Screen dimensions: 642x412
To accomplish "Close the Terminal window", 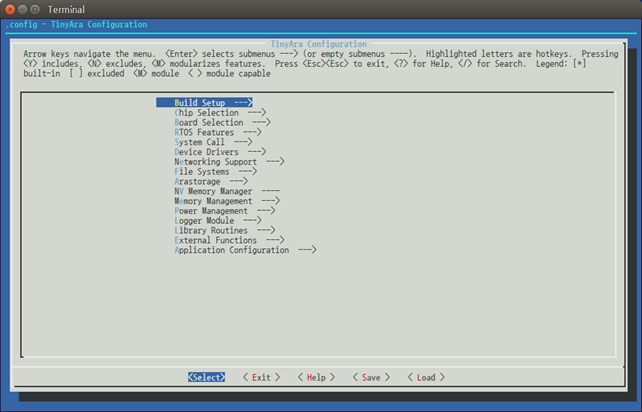I will click(10, 9).
